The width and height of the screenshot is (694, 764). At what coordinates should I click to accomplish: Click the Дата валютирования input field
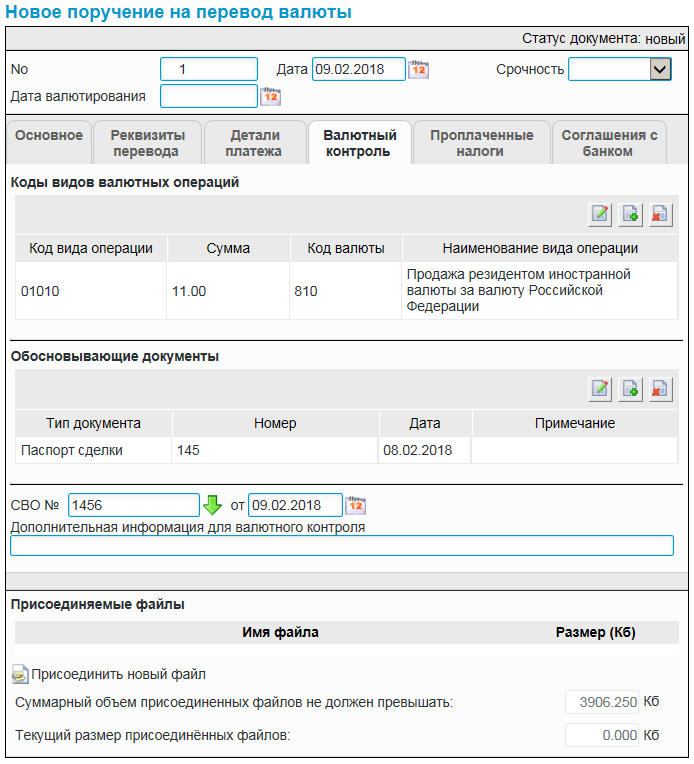click(x=209, y=96)
